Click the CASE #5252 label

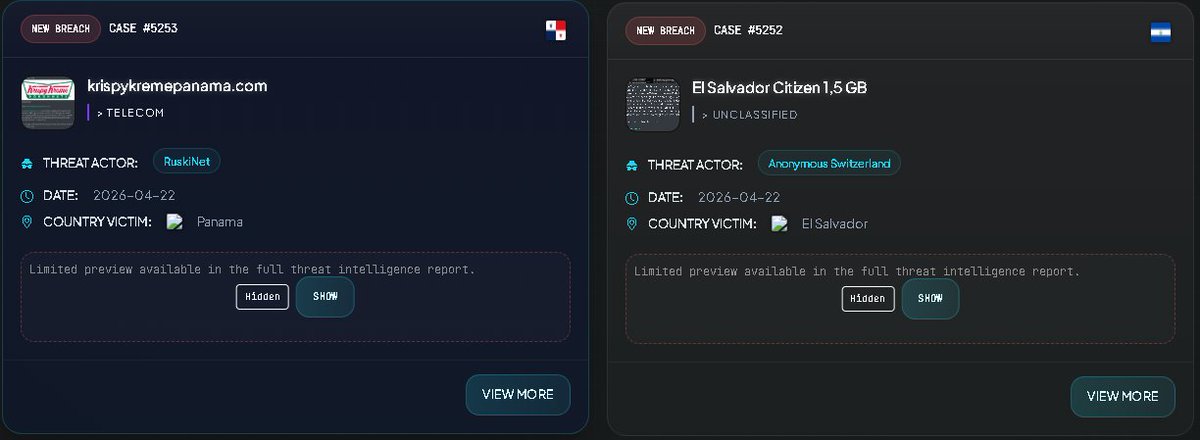click(748, 30)
